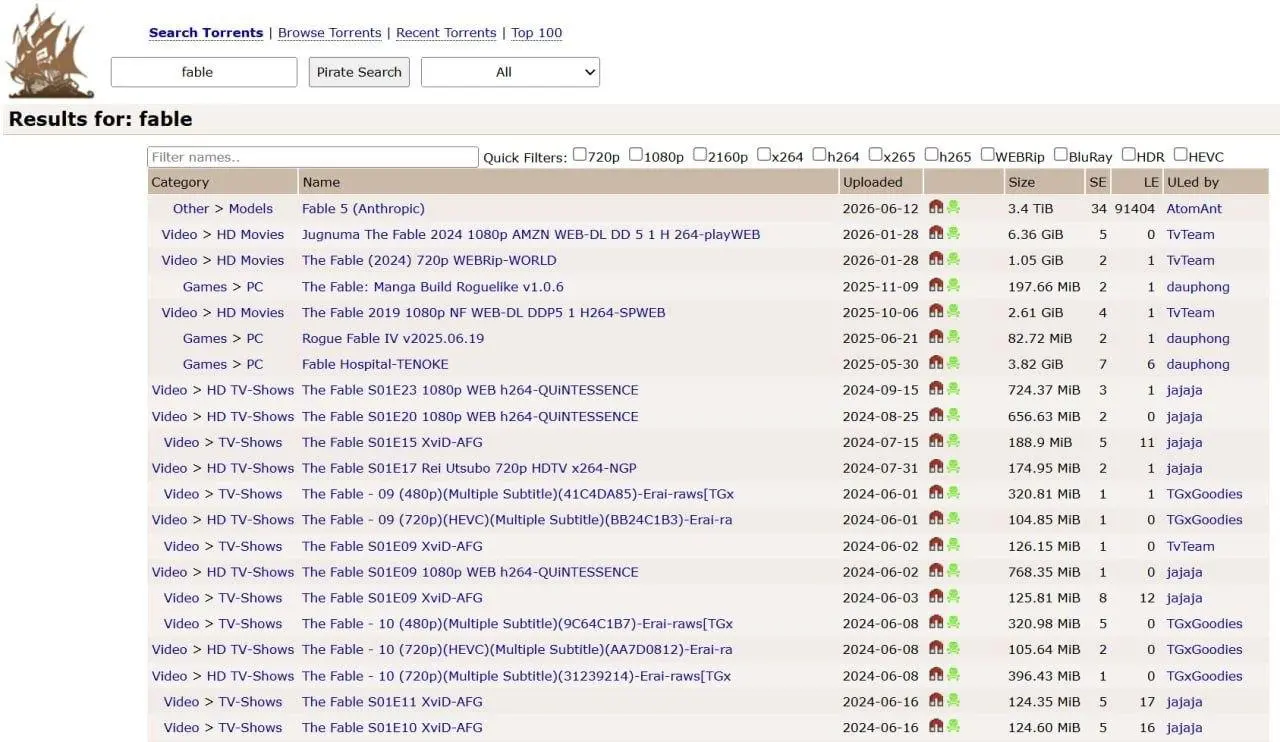Click green skull icon in Rogue Fable IV row
1280x742 pixels.
pos(953,337)
